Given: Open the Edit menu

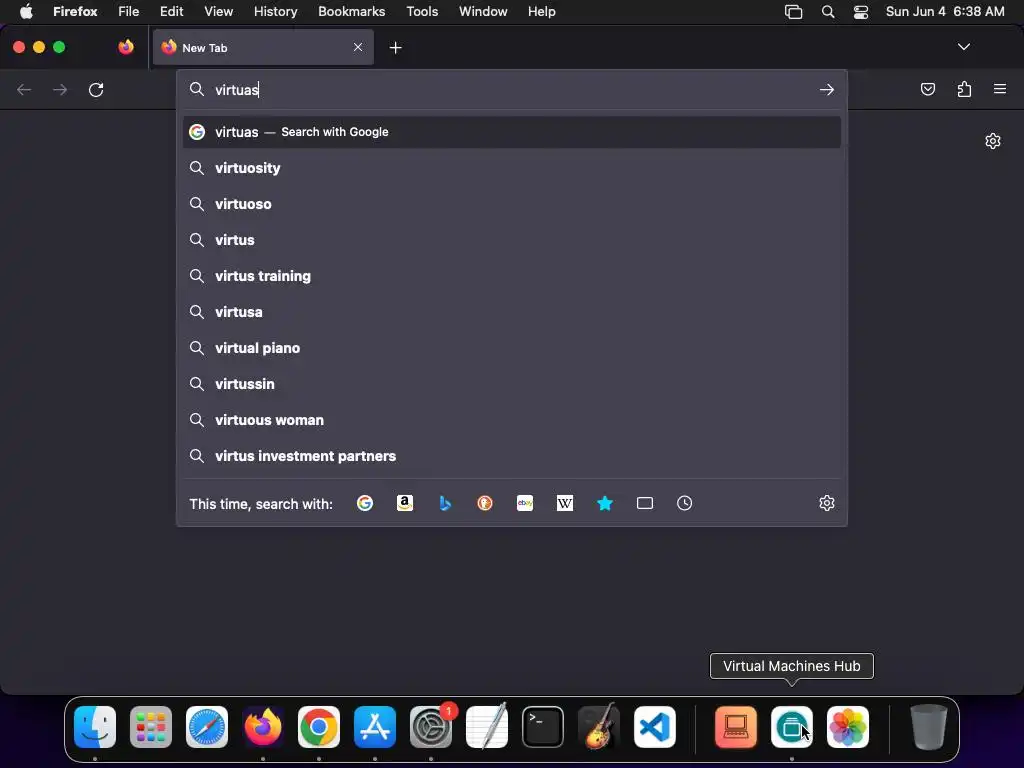Looking at the screenshot, I should click(171, 12).
